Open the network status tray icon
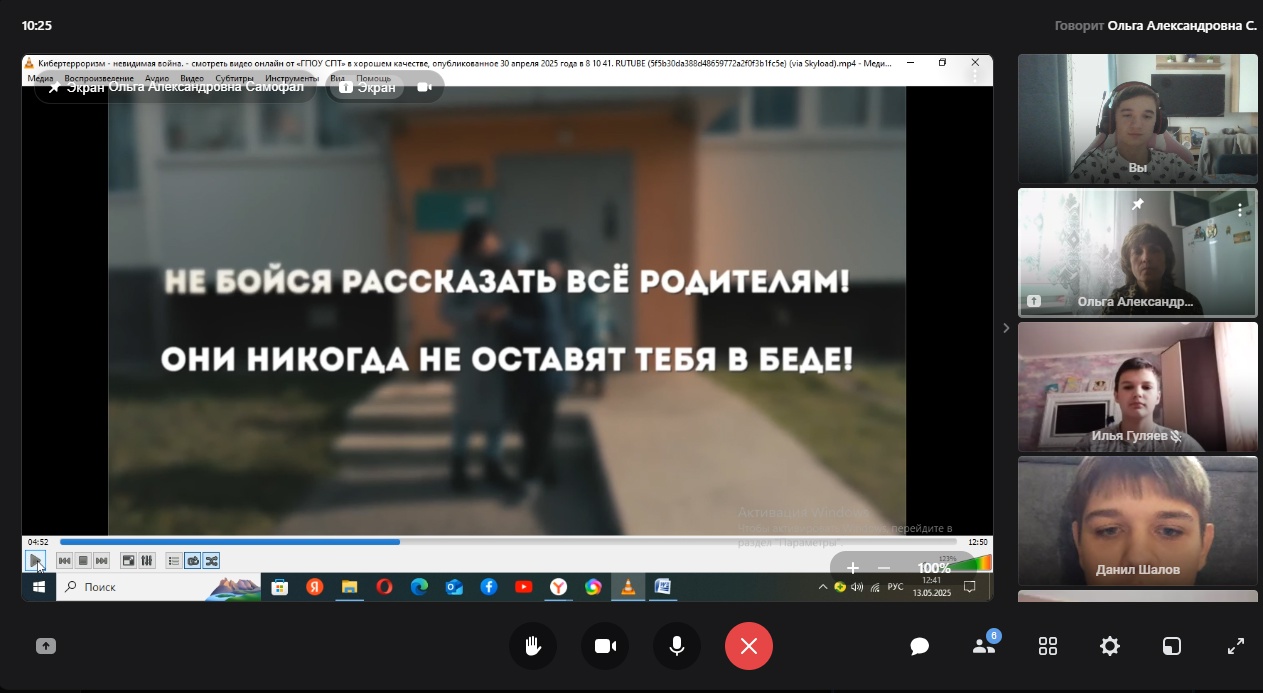 pyautogui.click(x=876, y=587)
